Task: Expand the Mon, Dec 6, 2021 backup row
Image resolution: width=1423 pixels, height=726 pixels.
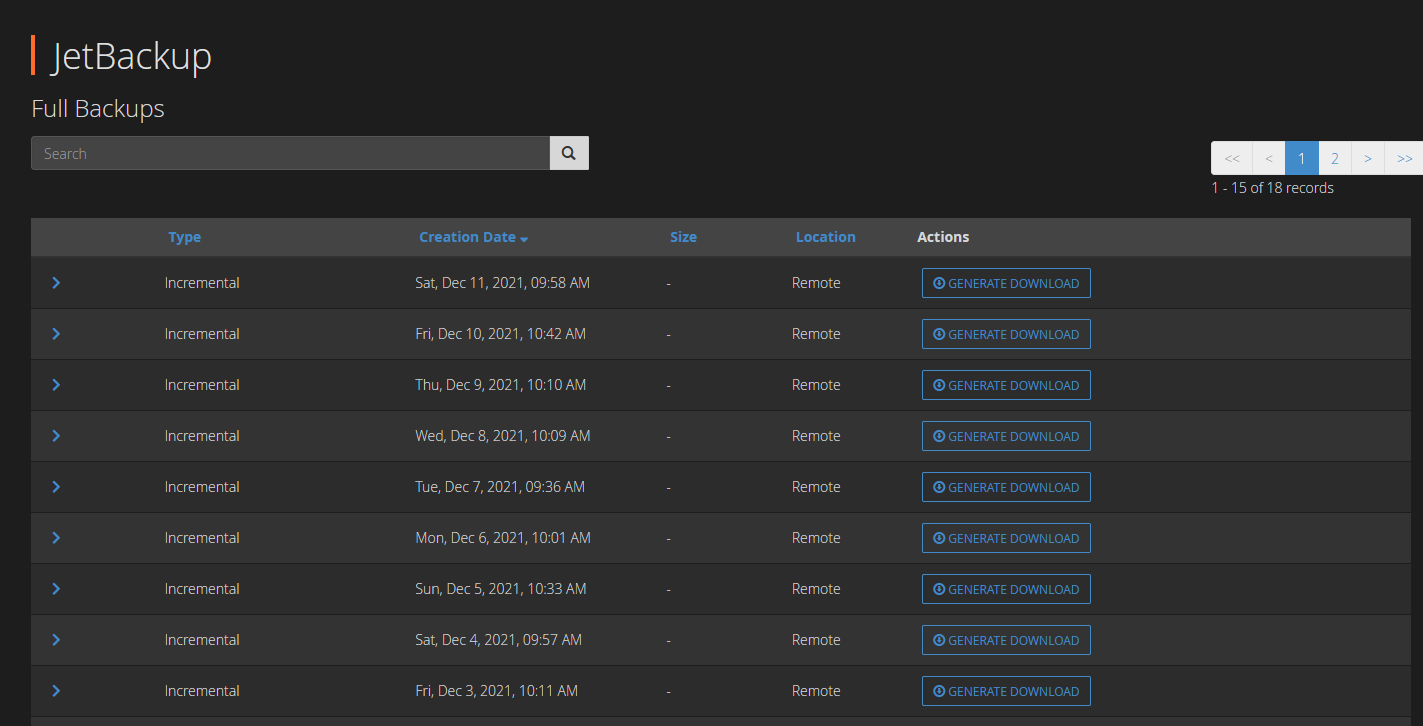Action: pos(56,538)
